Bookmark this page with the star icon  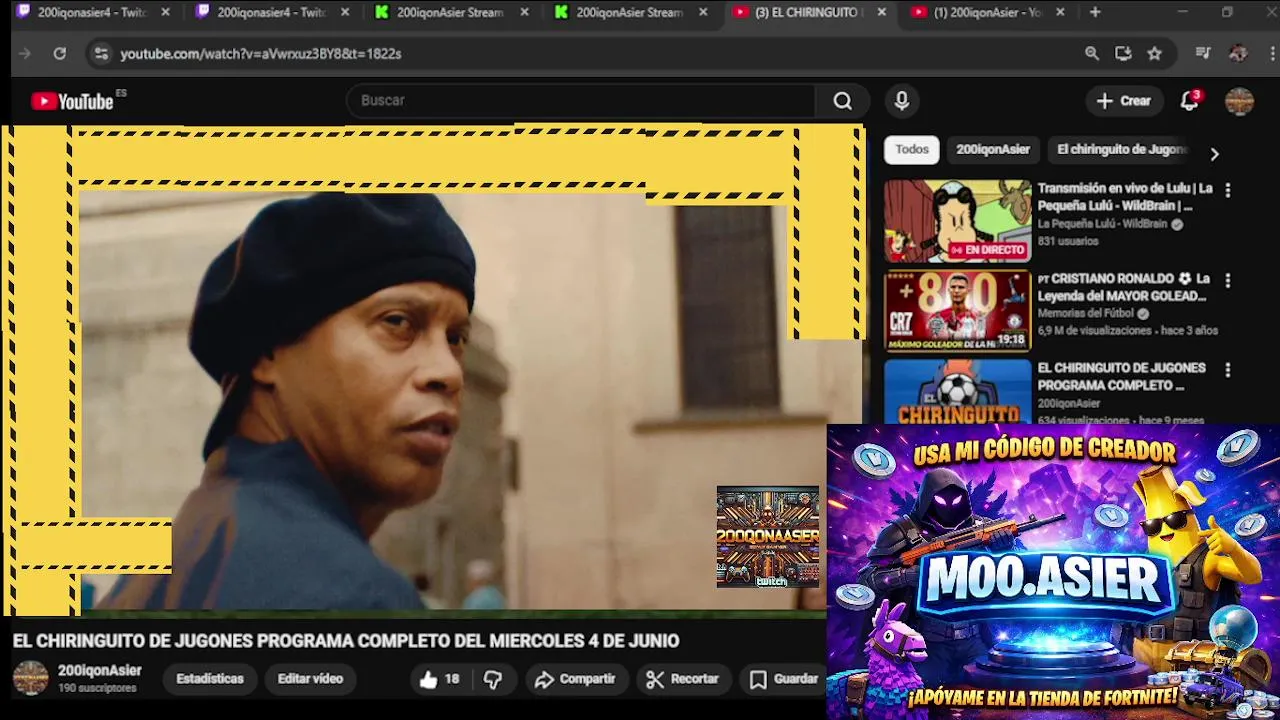(1155, 54)
